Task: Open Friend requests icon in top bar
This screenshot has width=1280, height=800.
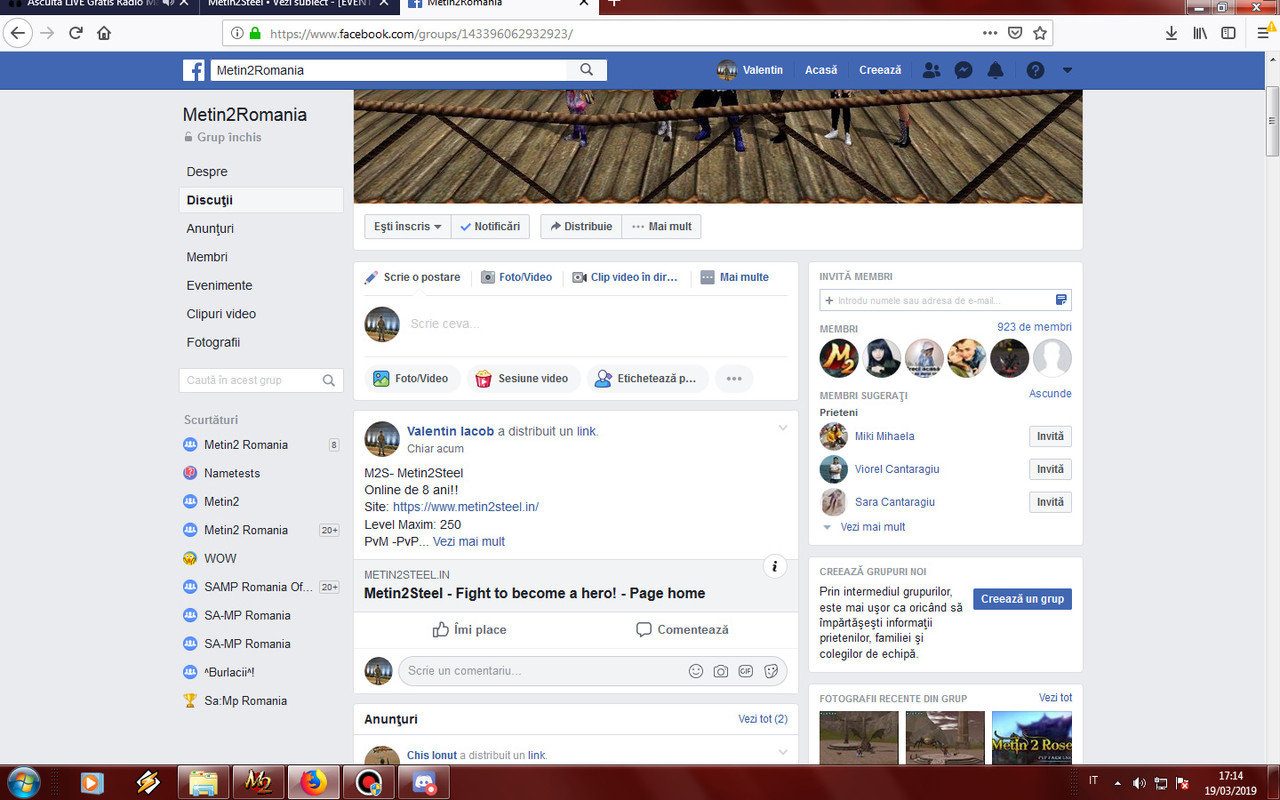Action: pos(931,70)
